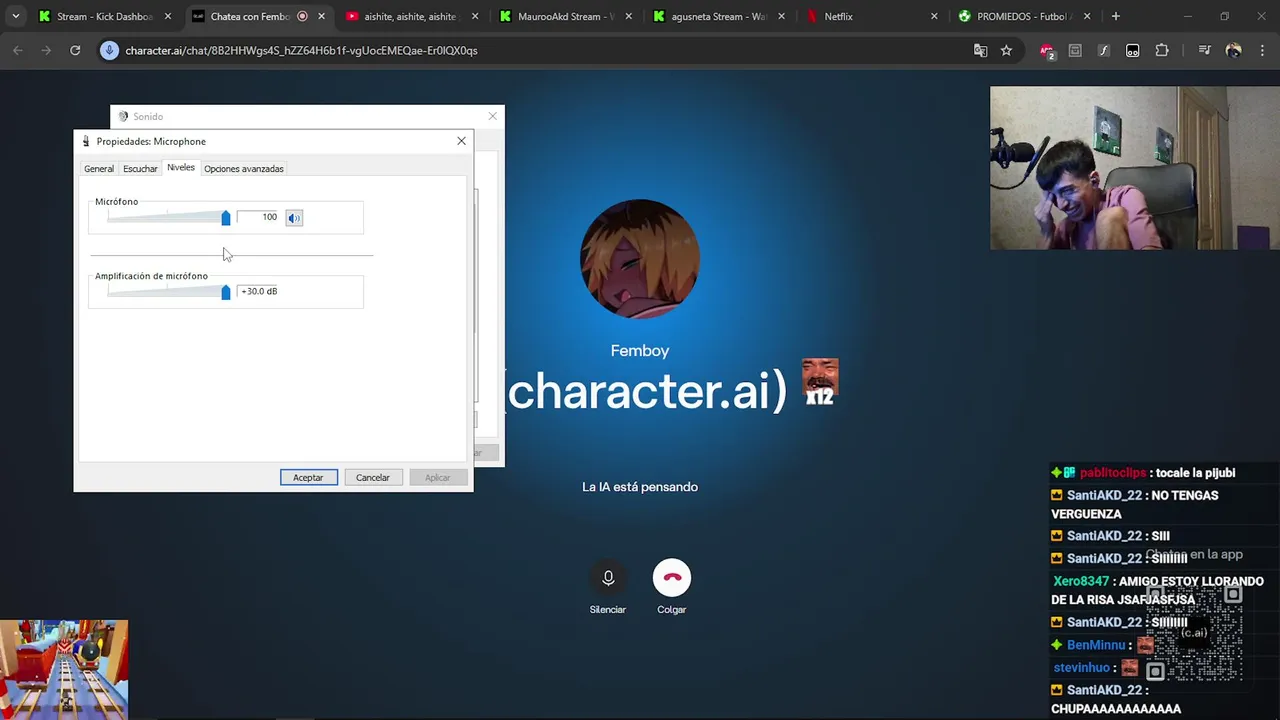Click the recording indicator on the Femboy tab
The width and height of the screenshot is (1280, 720).
point(302,16)
